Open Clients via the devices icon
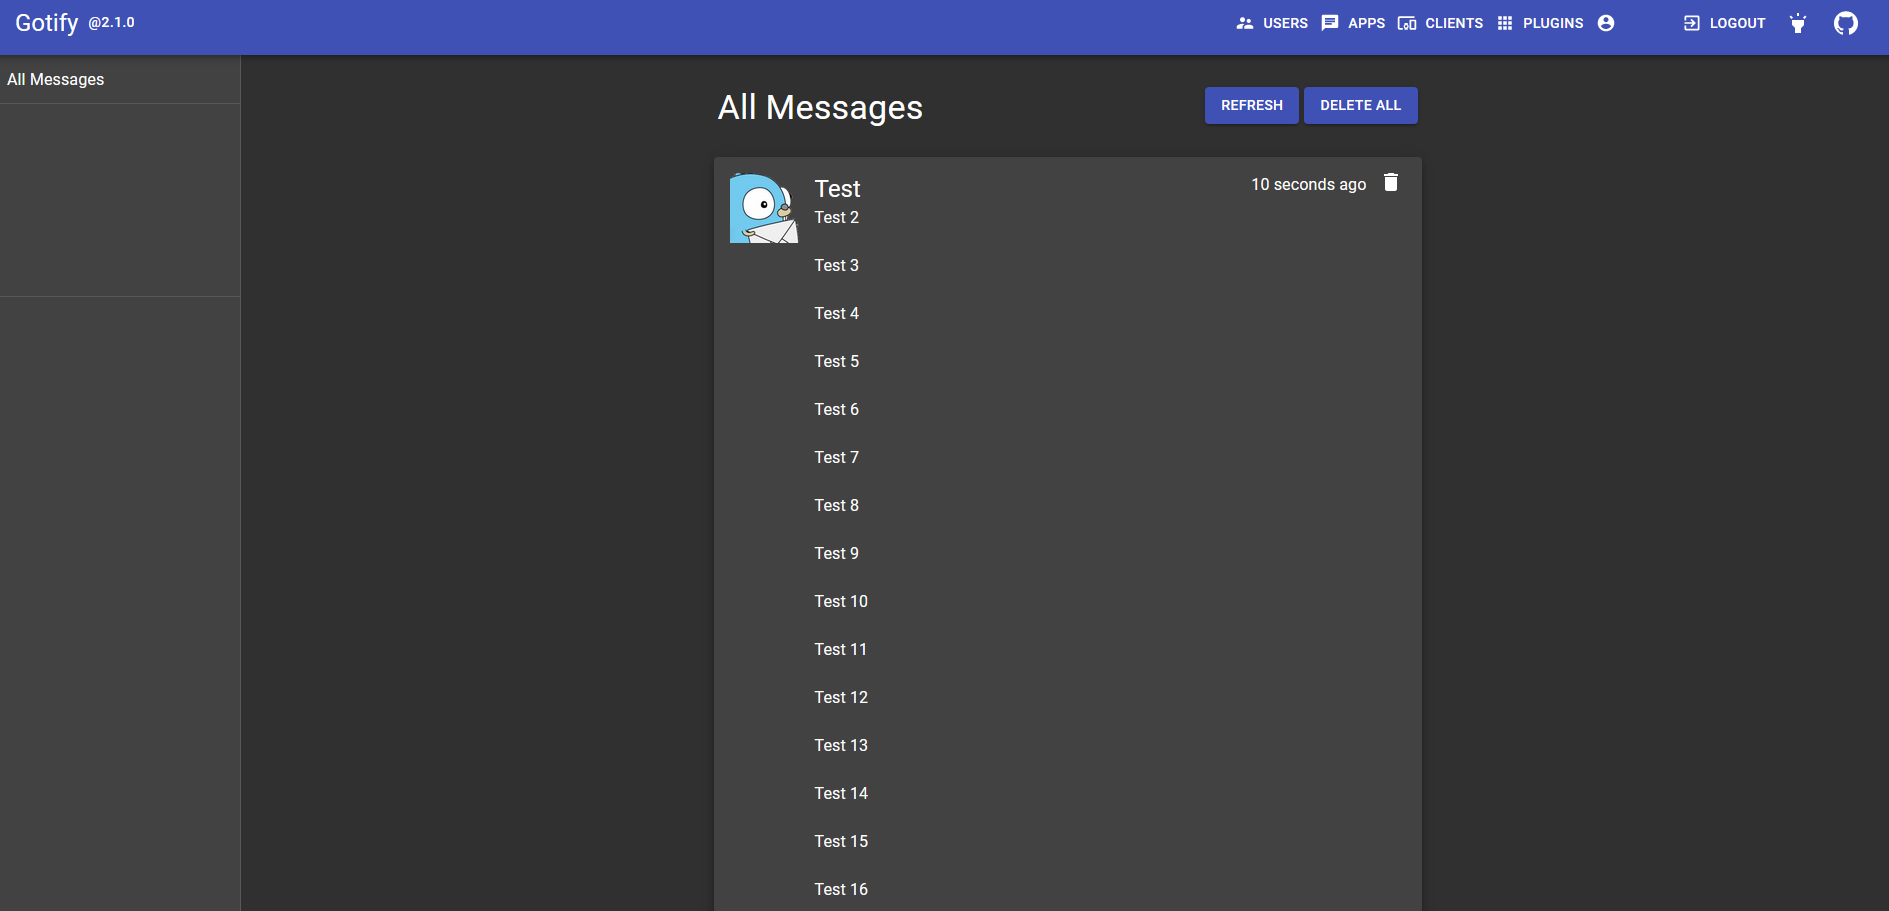Screen dimensions: 1889x911 pos(1409,22)
